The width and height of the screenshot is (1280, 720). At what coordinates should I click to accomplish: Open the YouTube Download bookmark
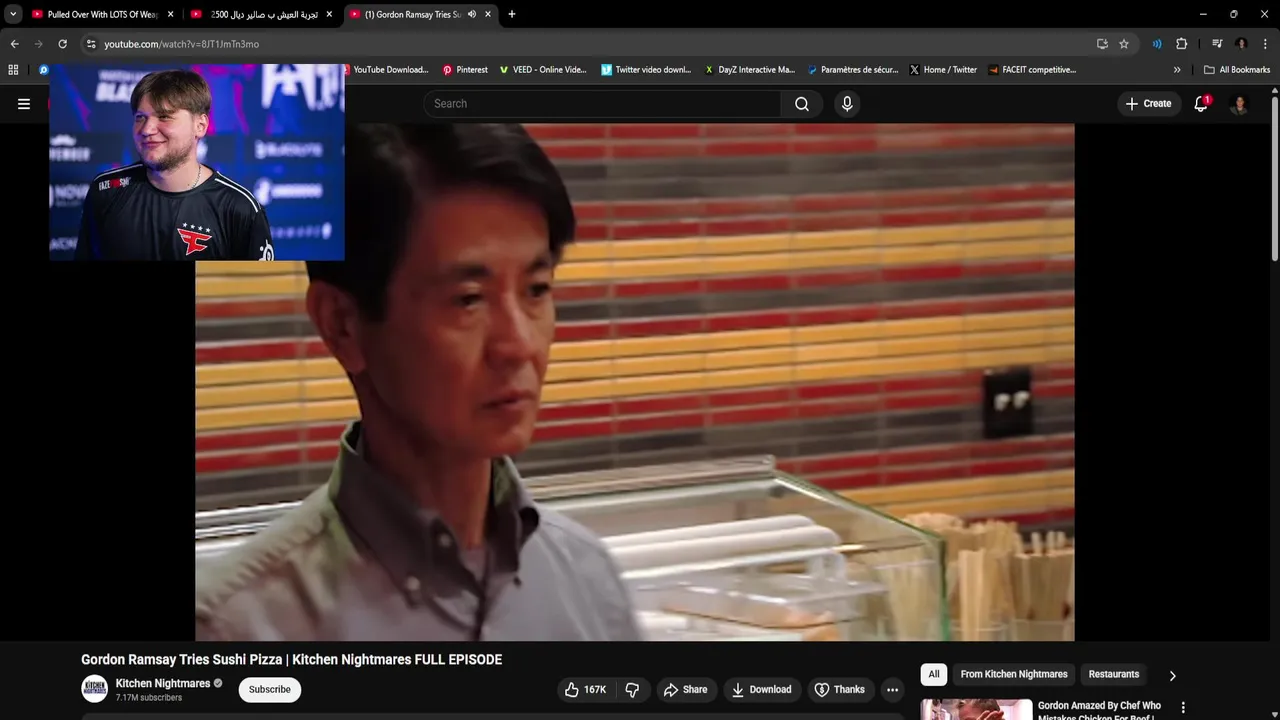coord(388,70)
